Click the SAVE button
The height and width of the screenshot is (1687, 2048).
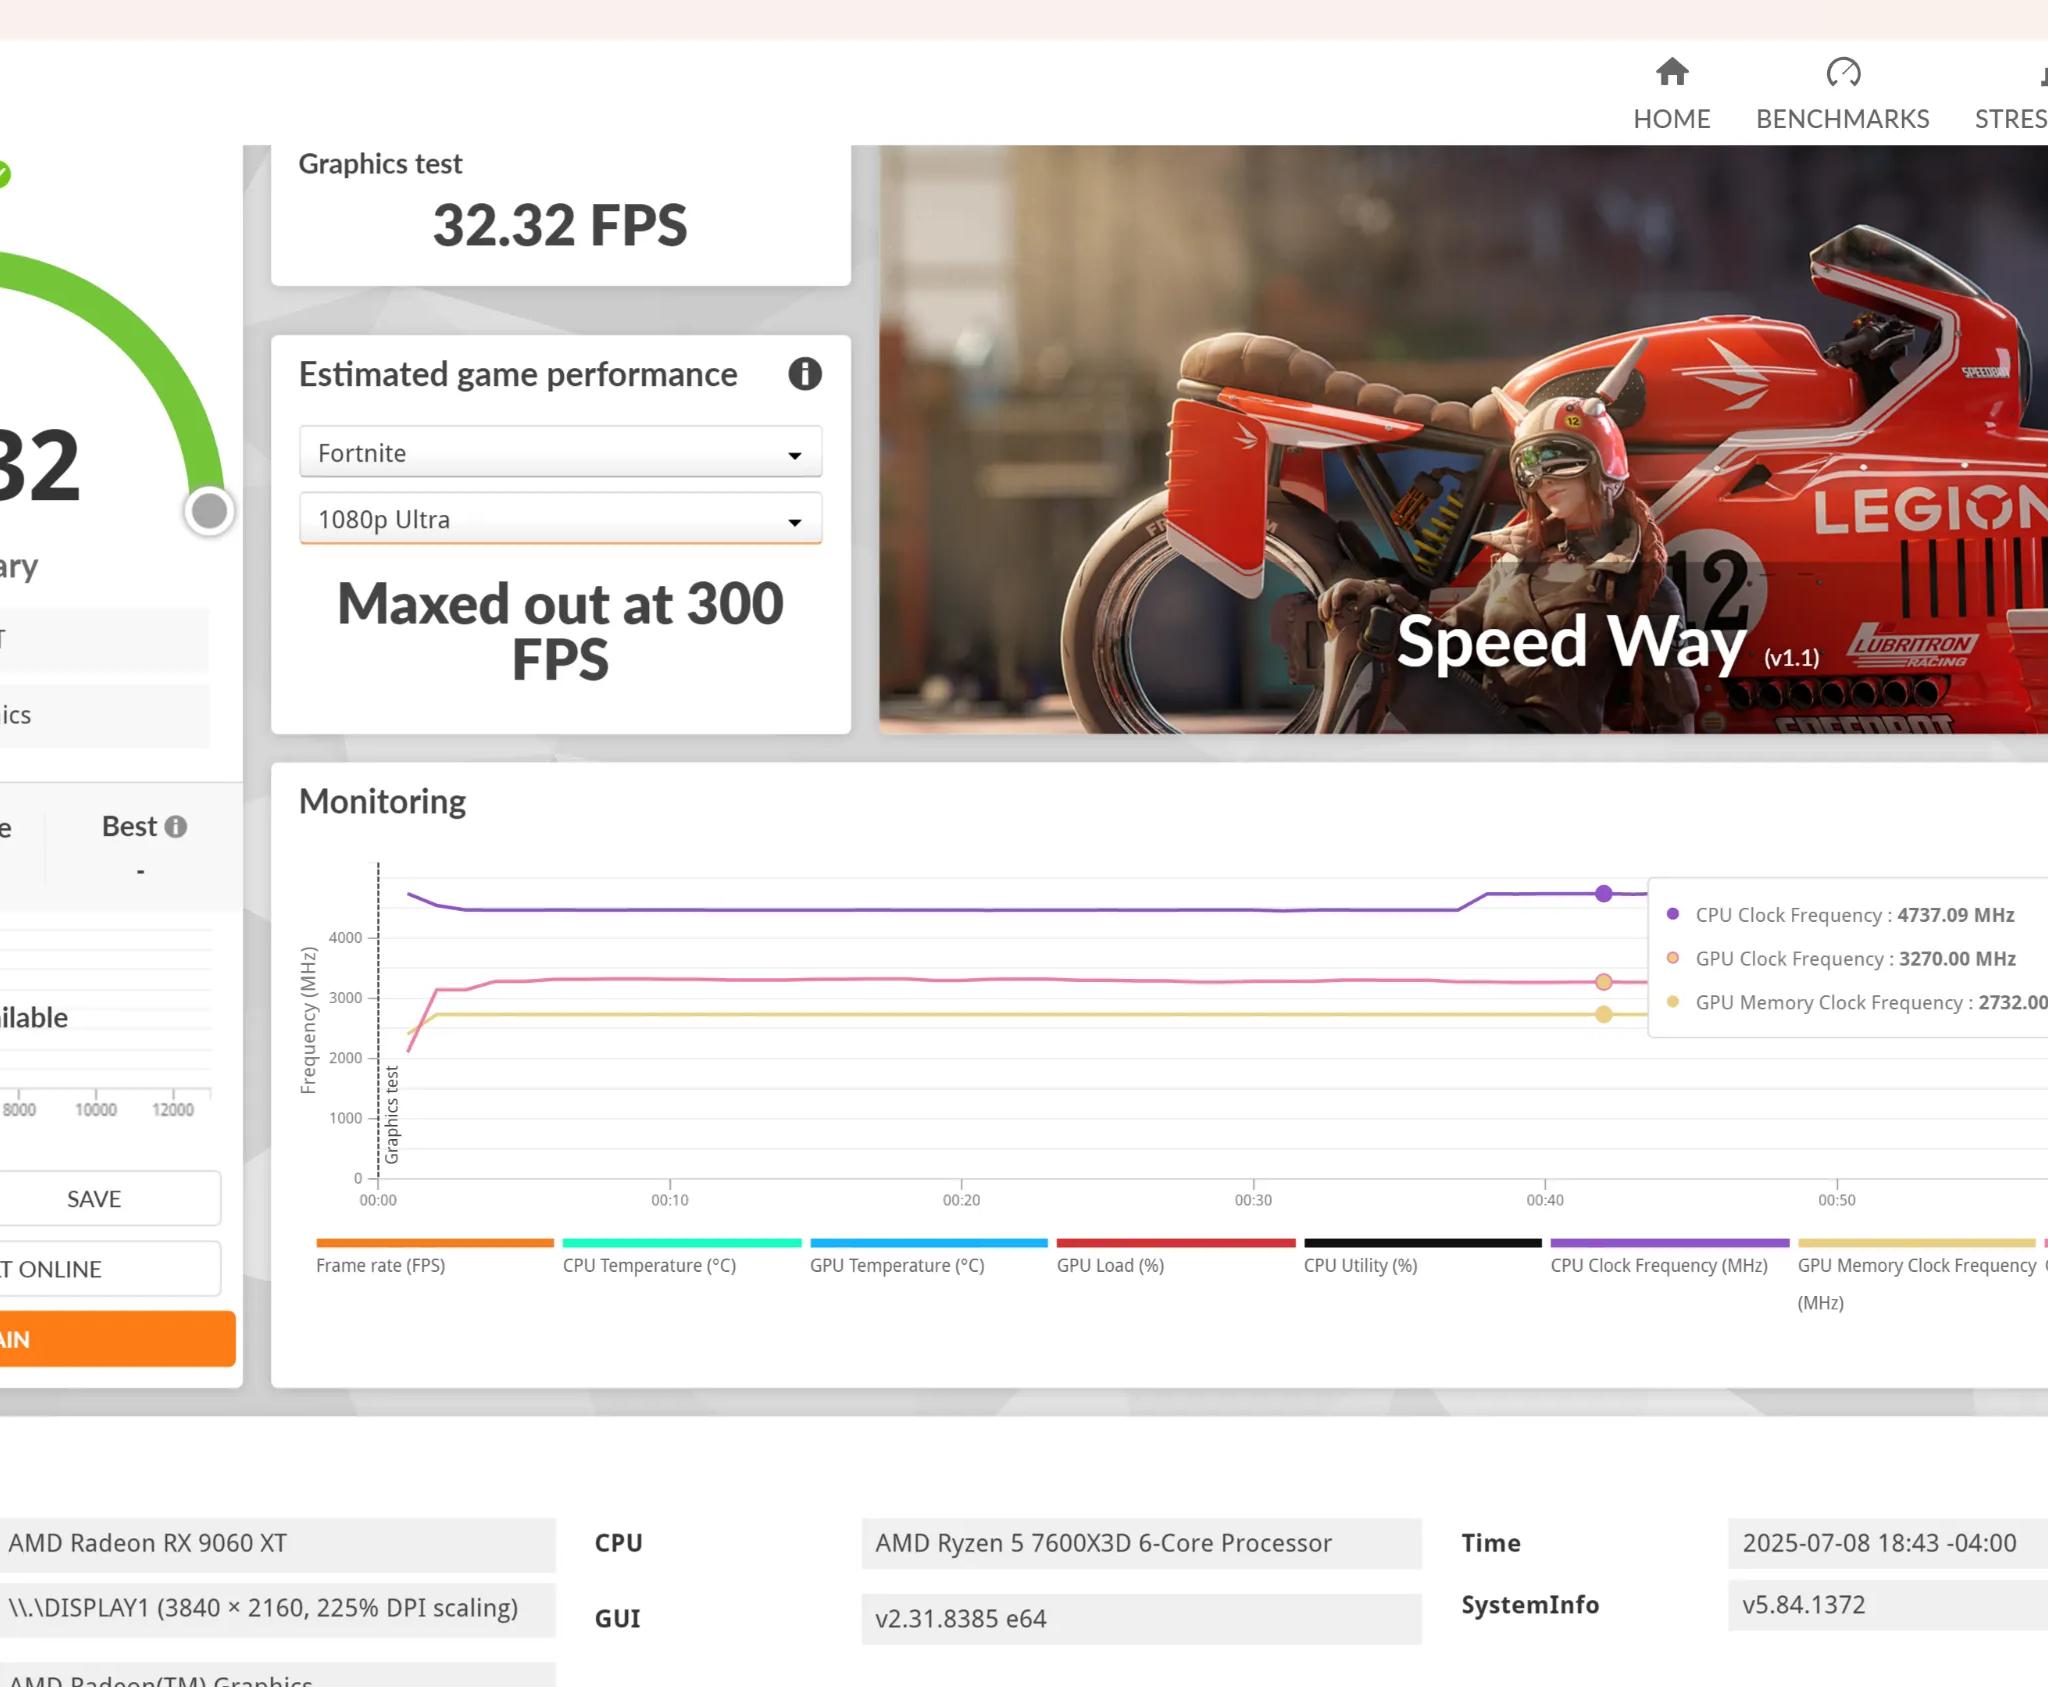click(x=108, y=1199)
